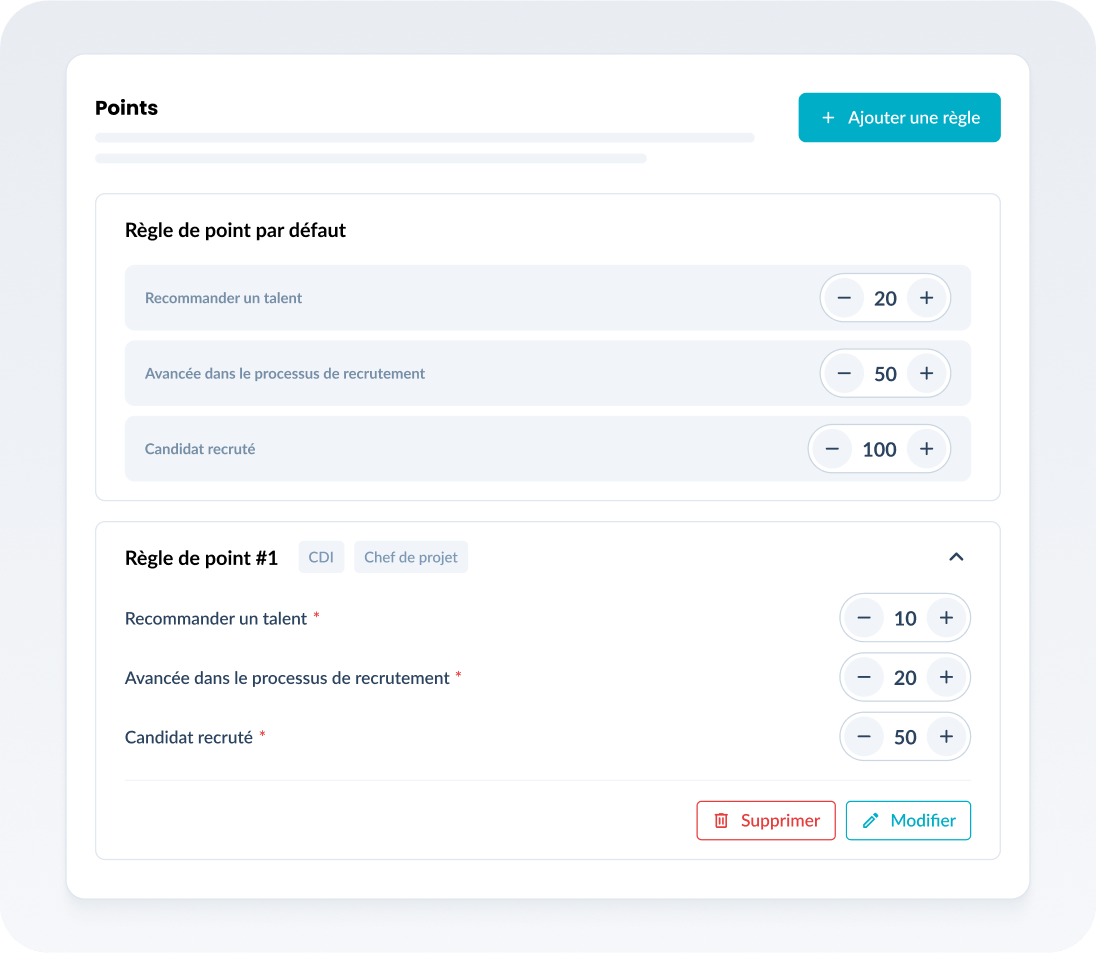Select the Chef de projet tag
This screenshot has width=1096, height=953.
coord(411,558)
